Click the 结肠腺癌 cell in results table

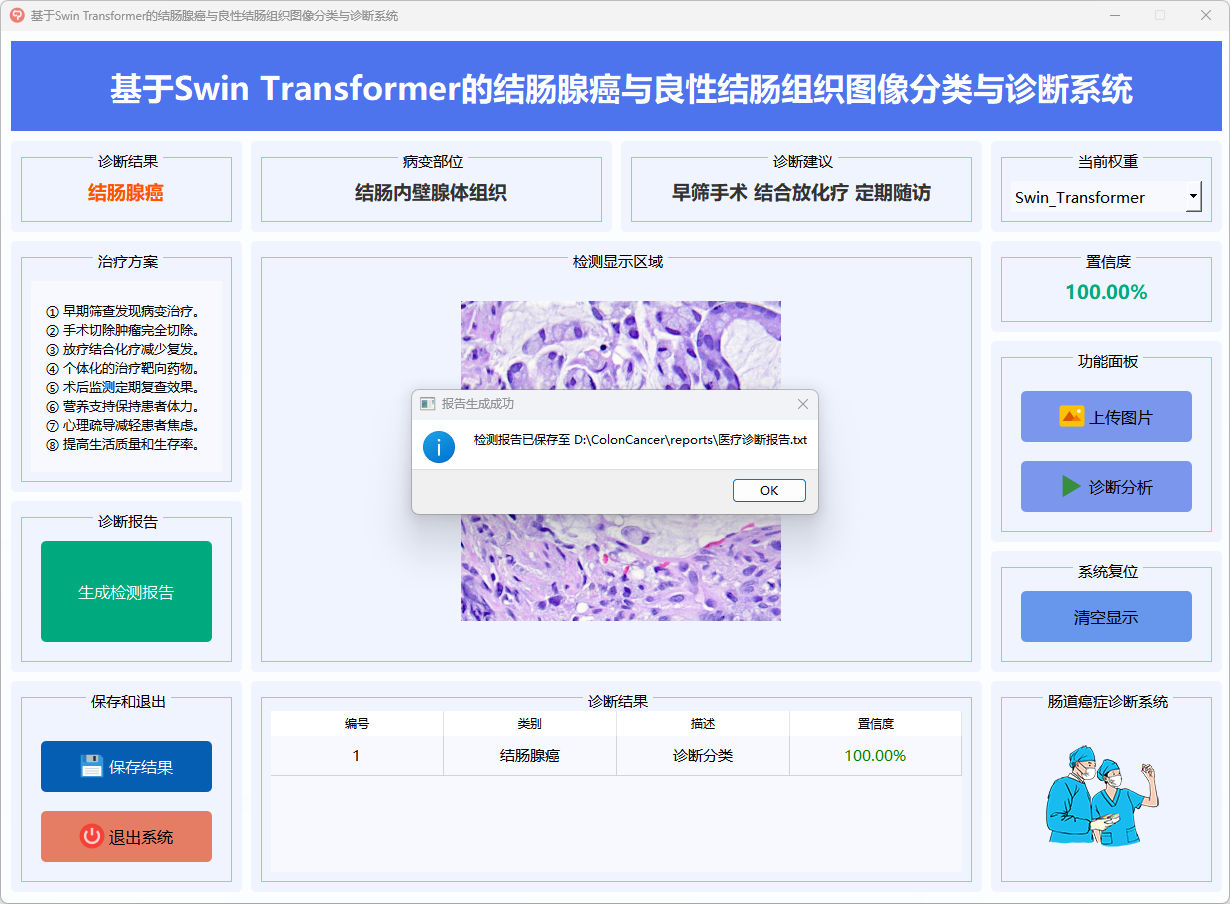(x=529, y=756)
